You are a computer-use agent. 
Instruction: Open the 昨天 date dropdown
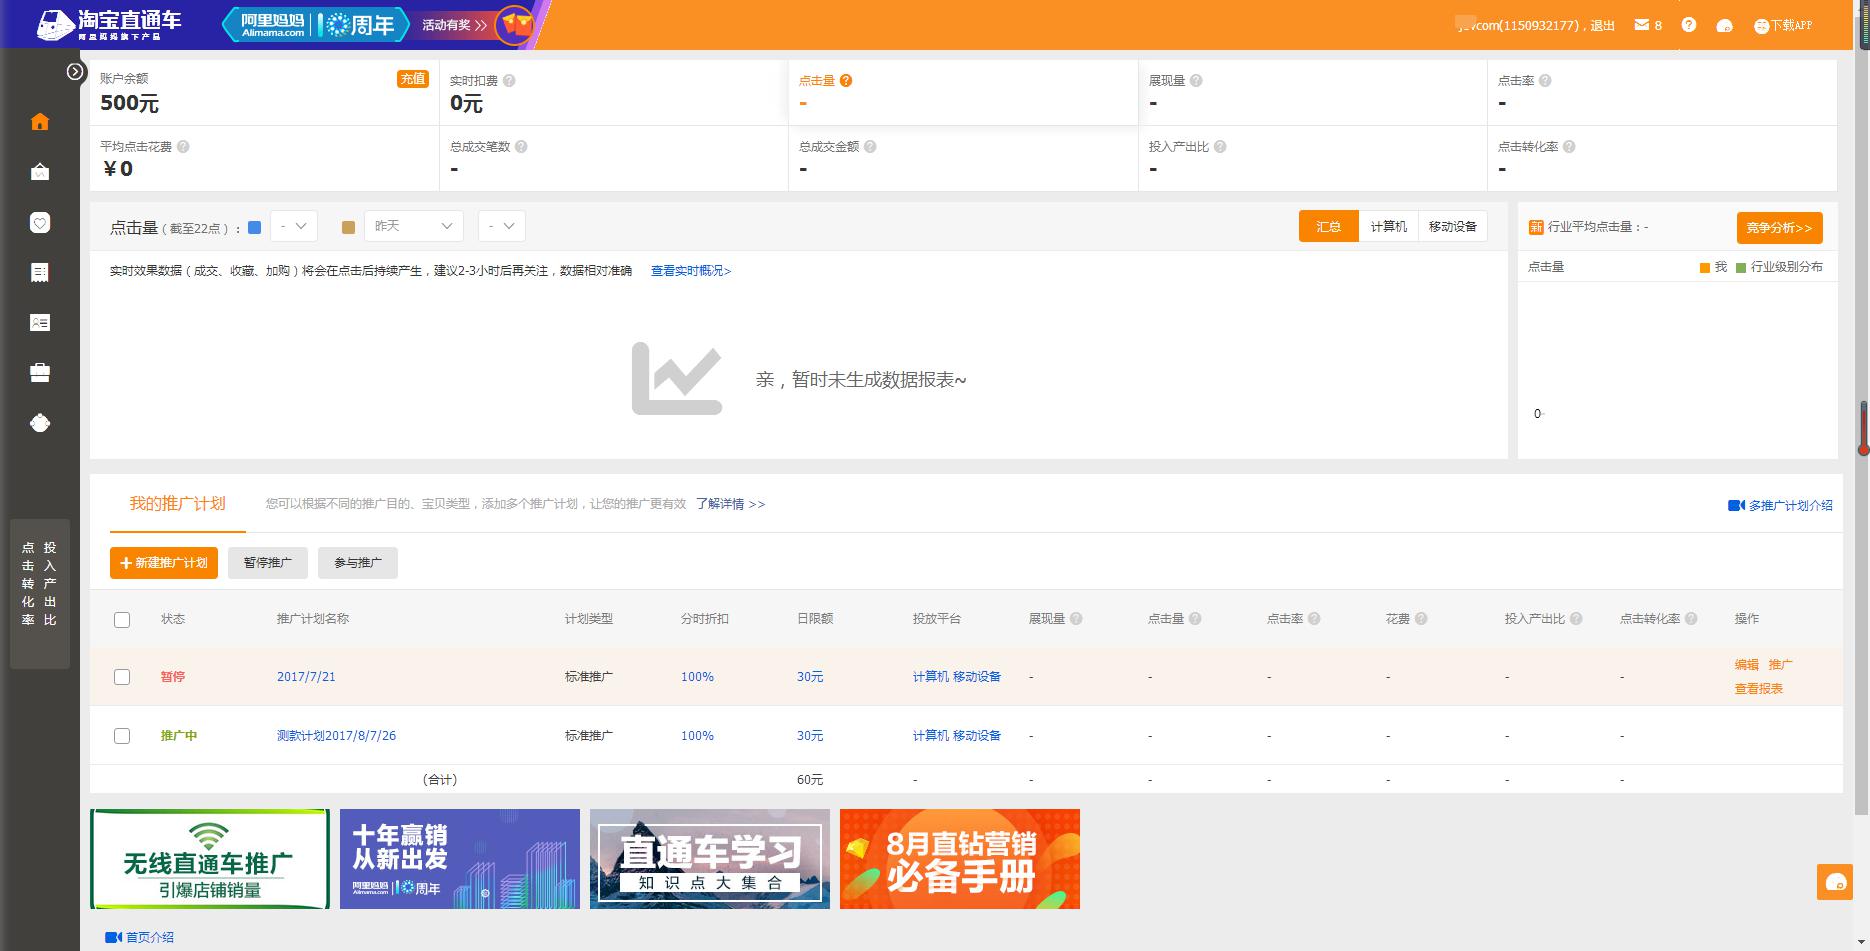[x=413, y=226]
